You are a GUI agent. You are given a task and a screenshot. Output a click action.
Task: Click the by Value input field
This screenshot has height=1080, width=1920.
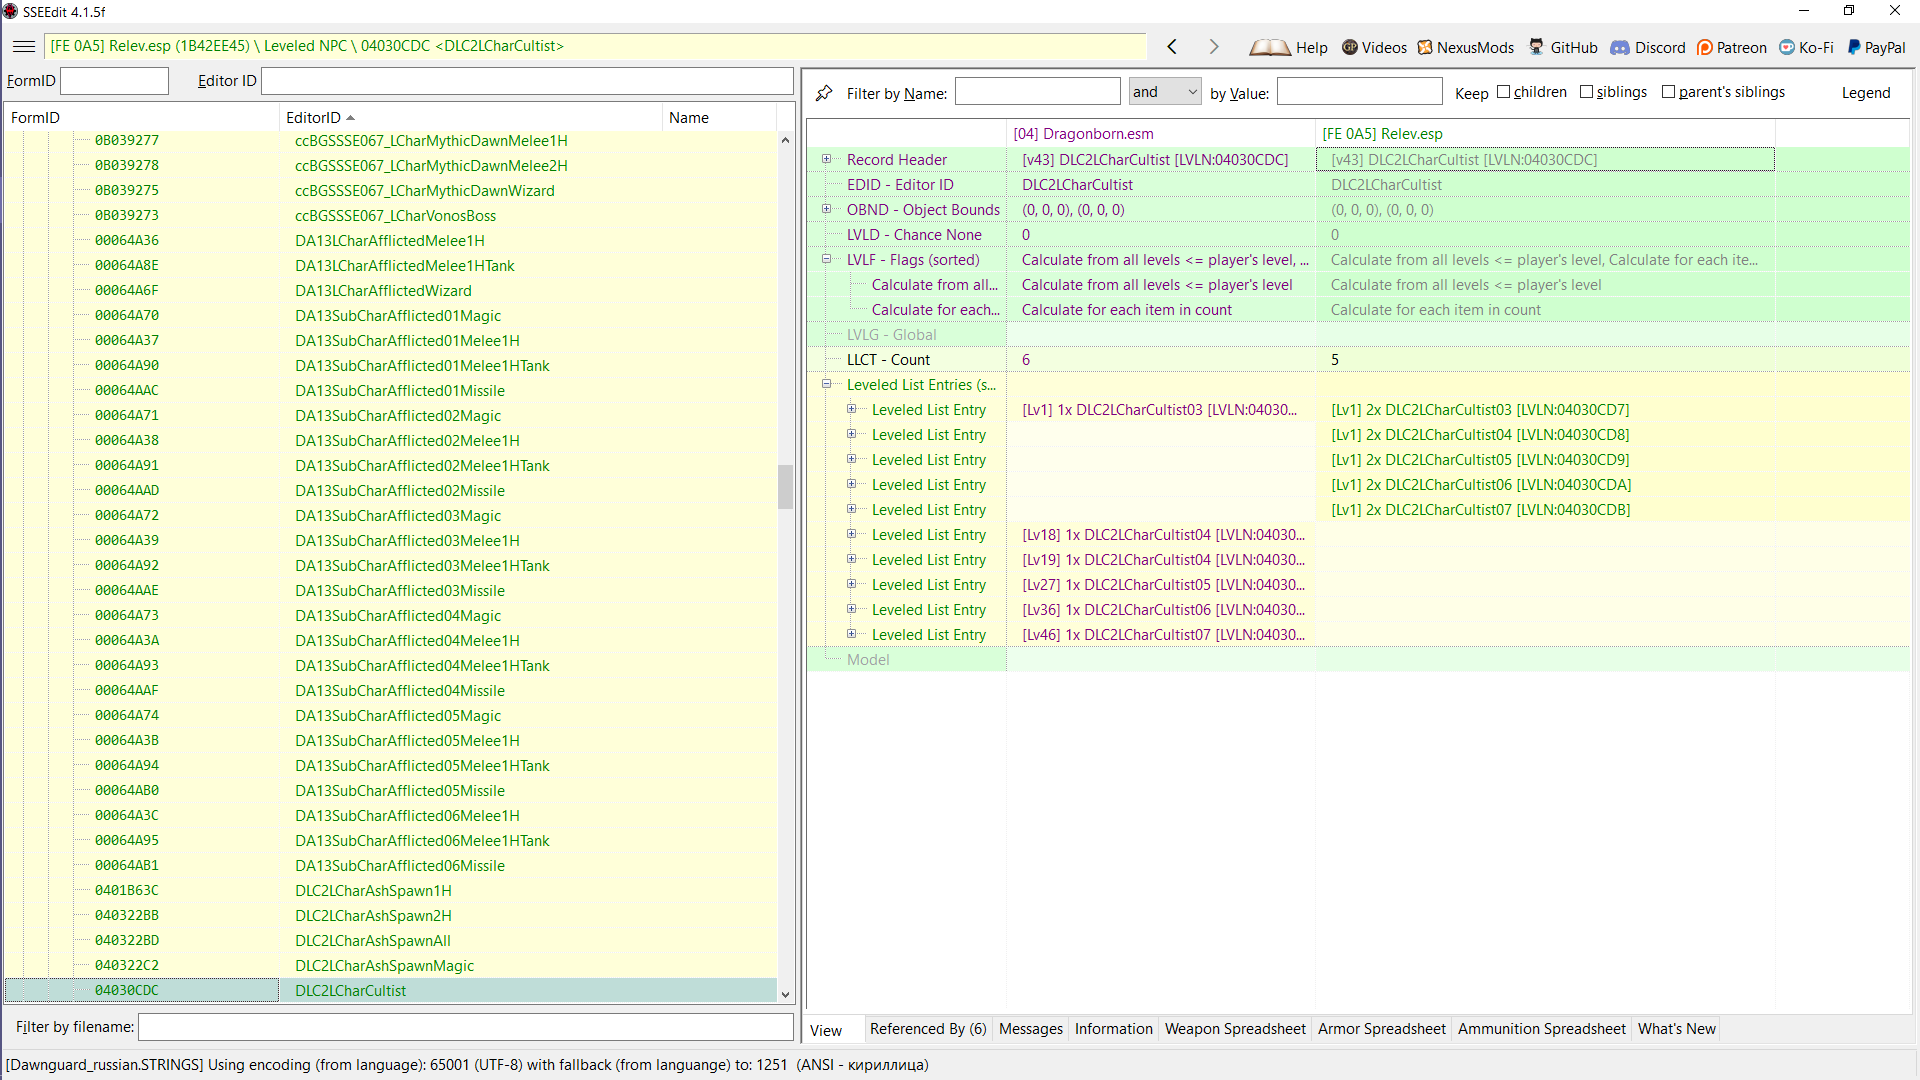point(1360,92)
